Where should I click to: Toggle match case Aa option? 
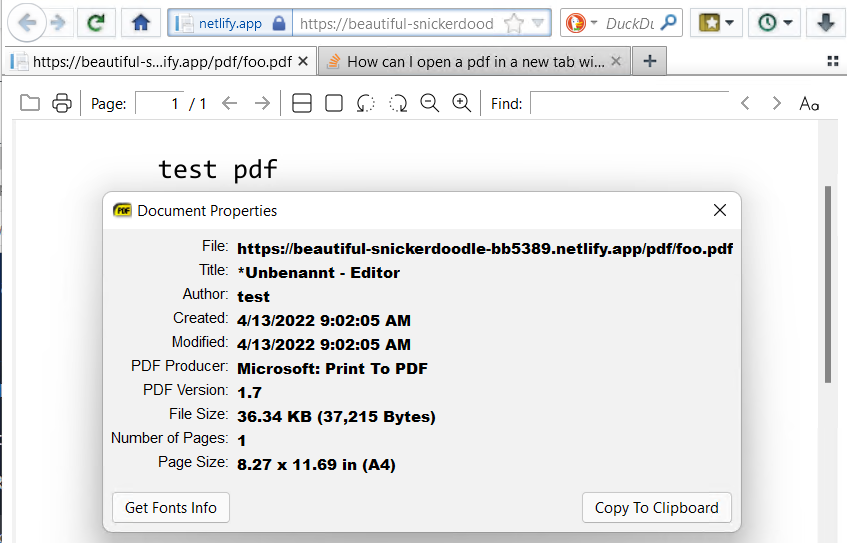809,103
